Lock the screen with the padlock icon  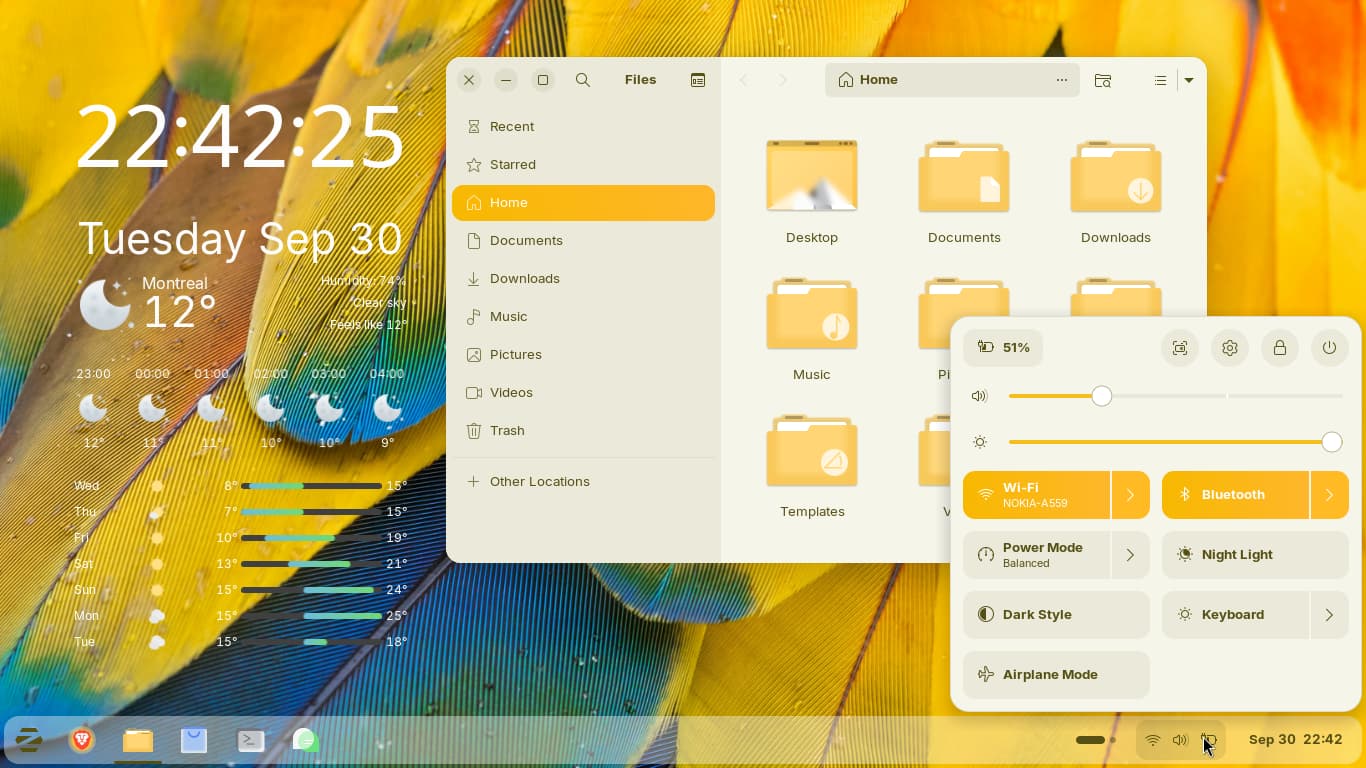coord(1280,348)
